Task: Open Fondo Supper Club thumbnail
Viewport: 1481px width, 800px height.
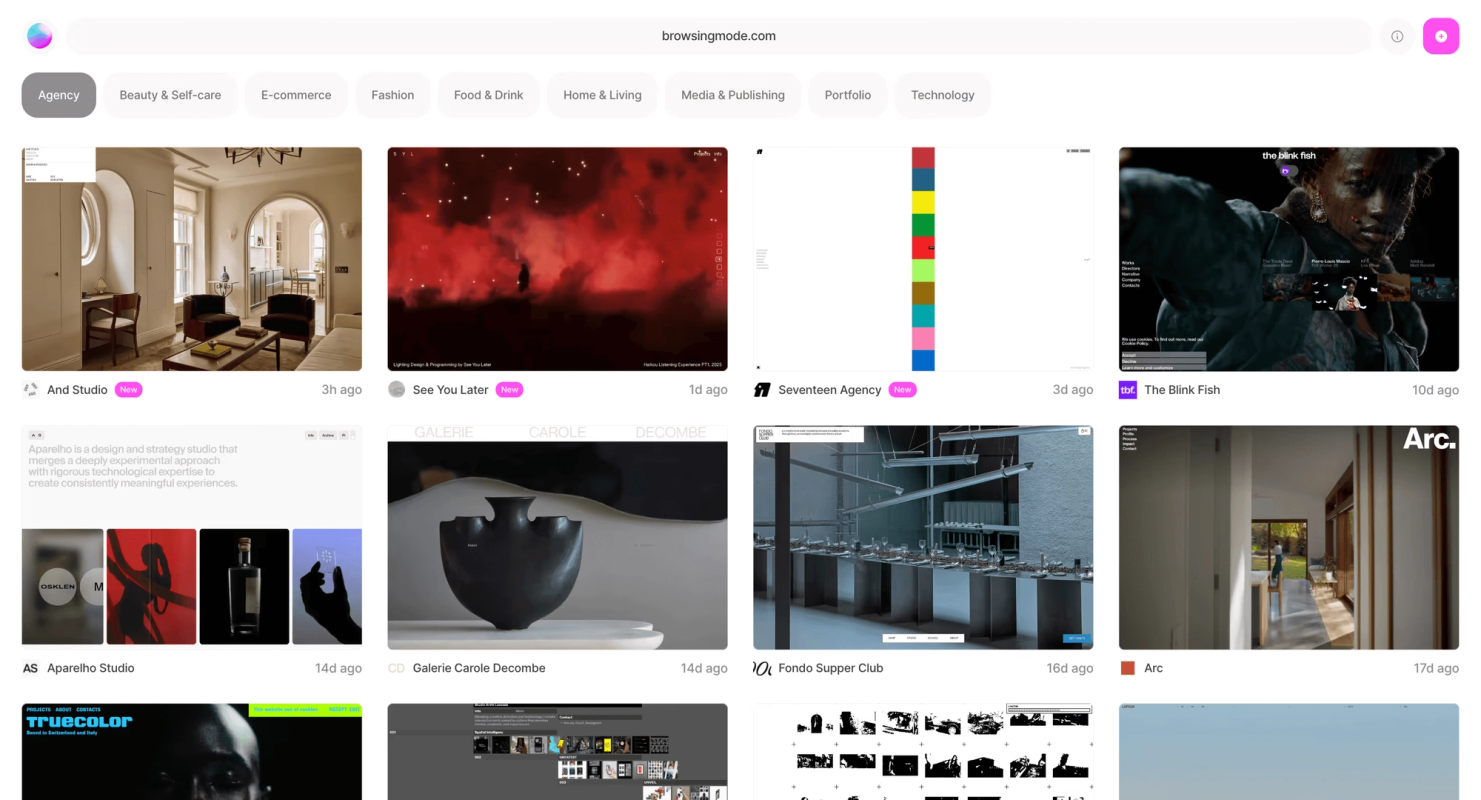Action: pos(923,537)
